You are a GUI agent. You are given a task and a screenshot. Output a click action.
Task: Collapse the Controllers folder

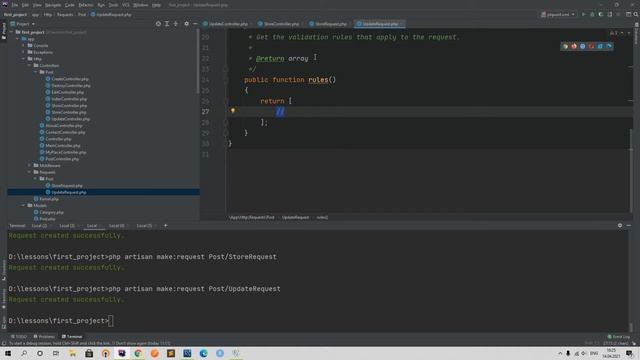click(x=30, y=65)
